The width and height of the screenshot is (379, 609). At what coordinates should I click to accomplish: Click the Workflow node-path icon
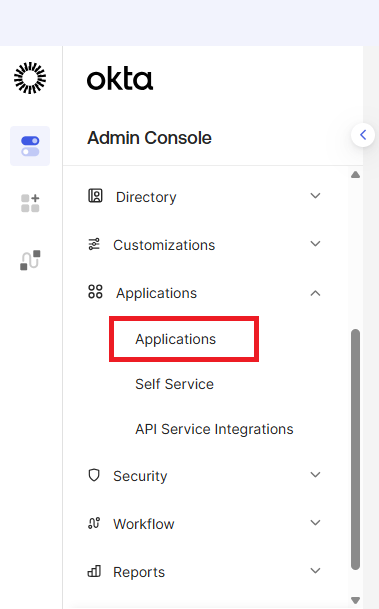coord(94,523)
